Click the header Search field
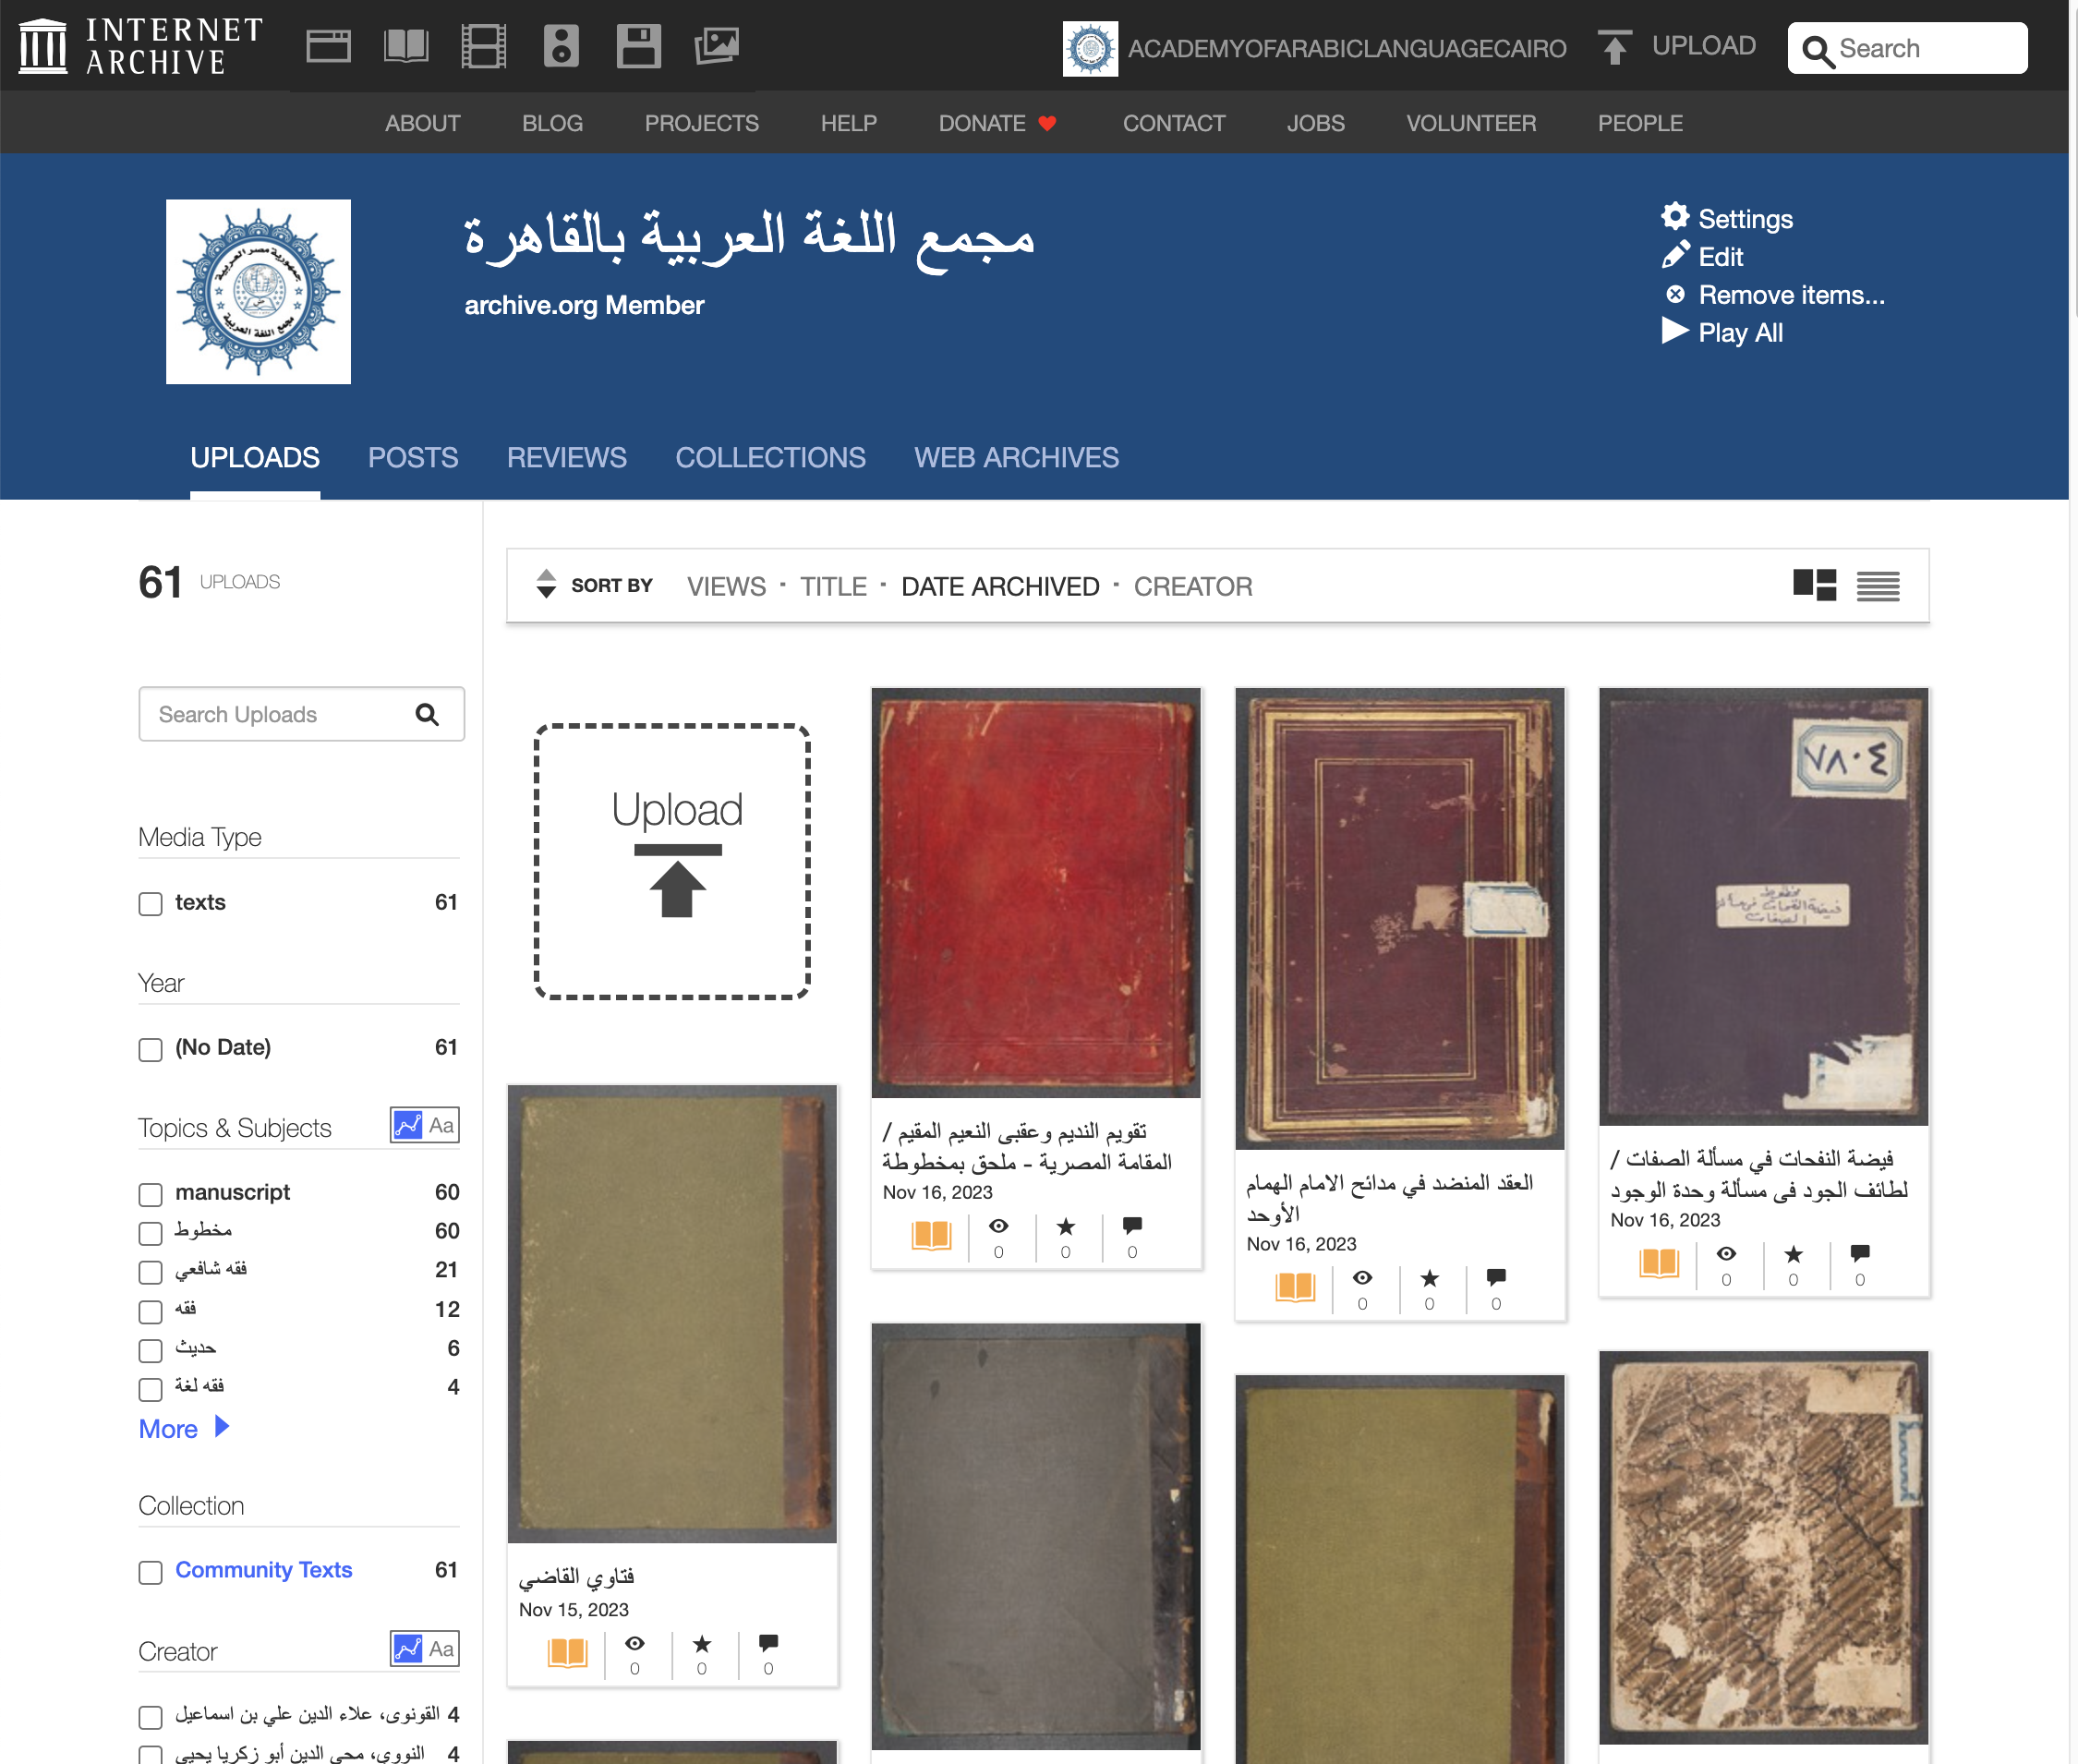 [x=1907, y=48]
